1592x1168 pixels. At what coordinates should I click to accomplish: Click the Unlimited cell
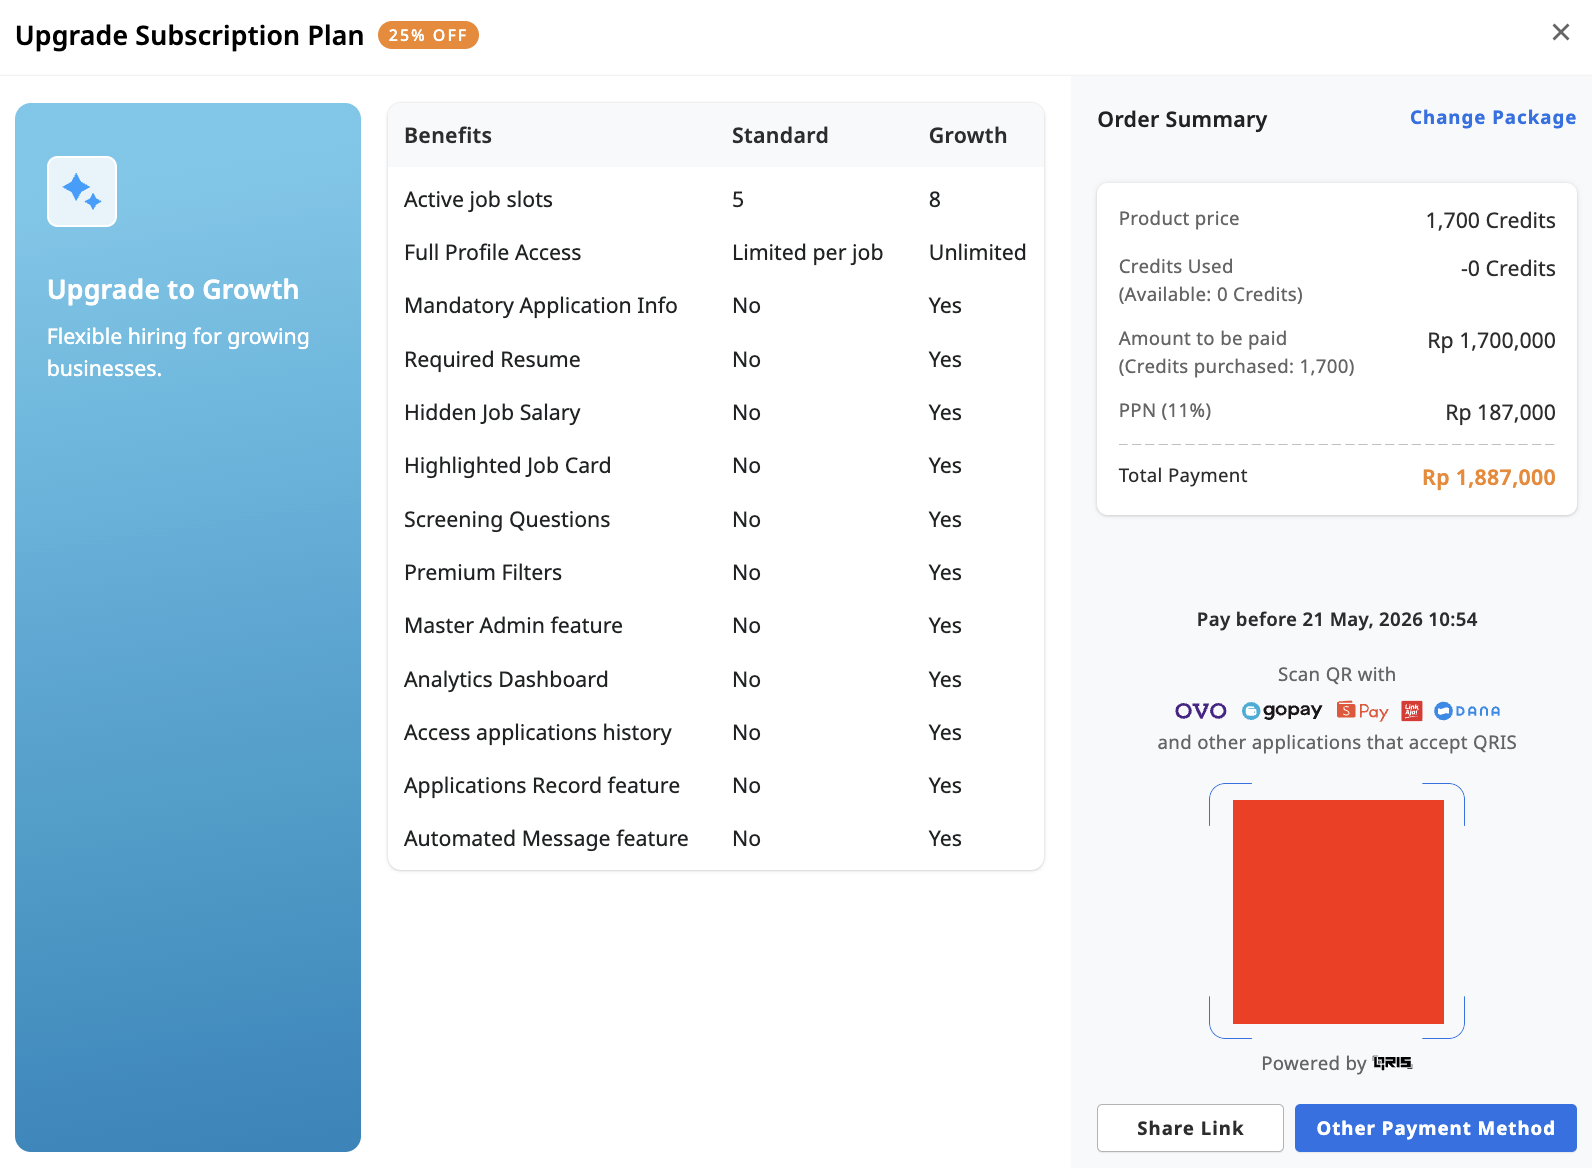coord(977,253)
